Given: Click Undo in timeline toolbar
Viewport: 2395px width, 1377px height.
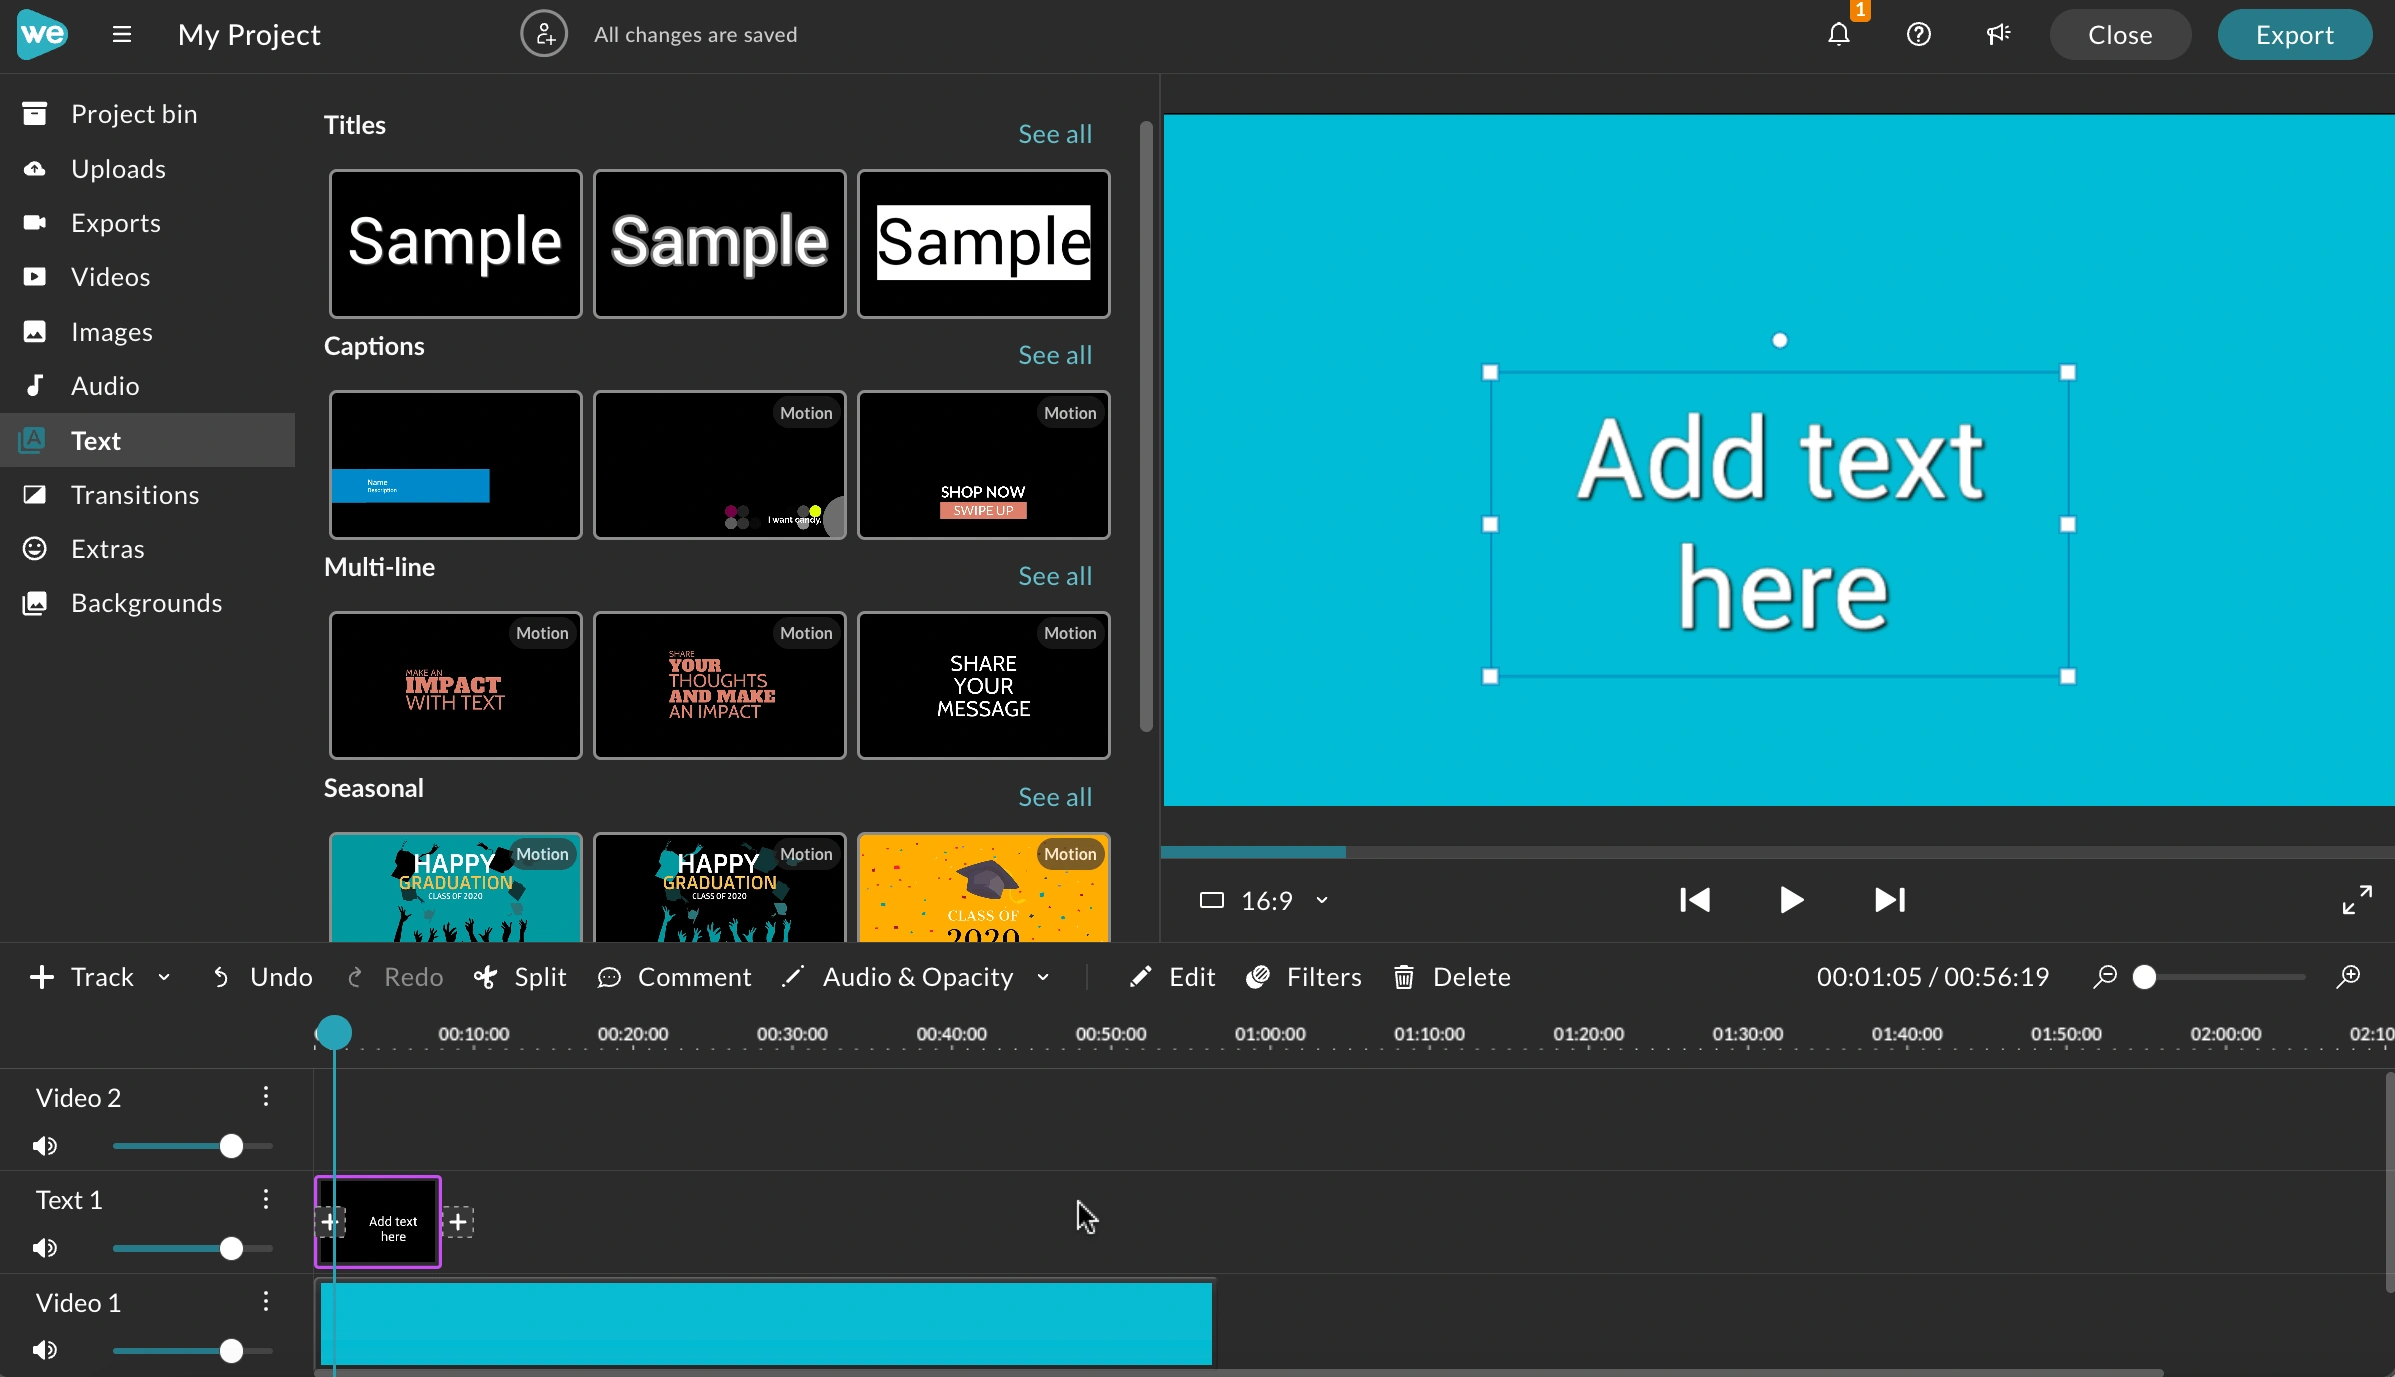Looking at the screenshot, I should pos(262,977).
